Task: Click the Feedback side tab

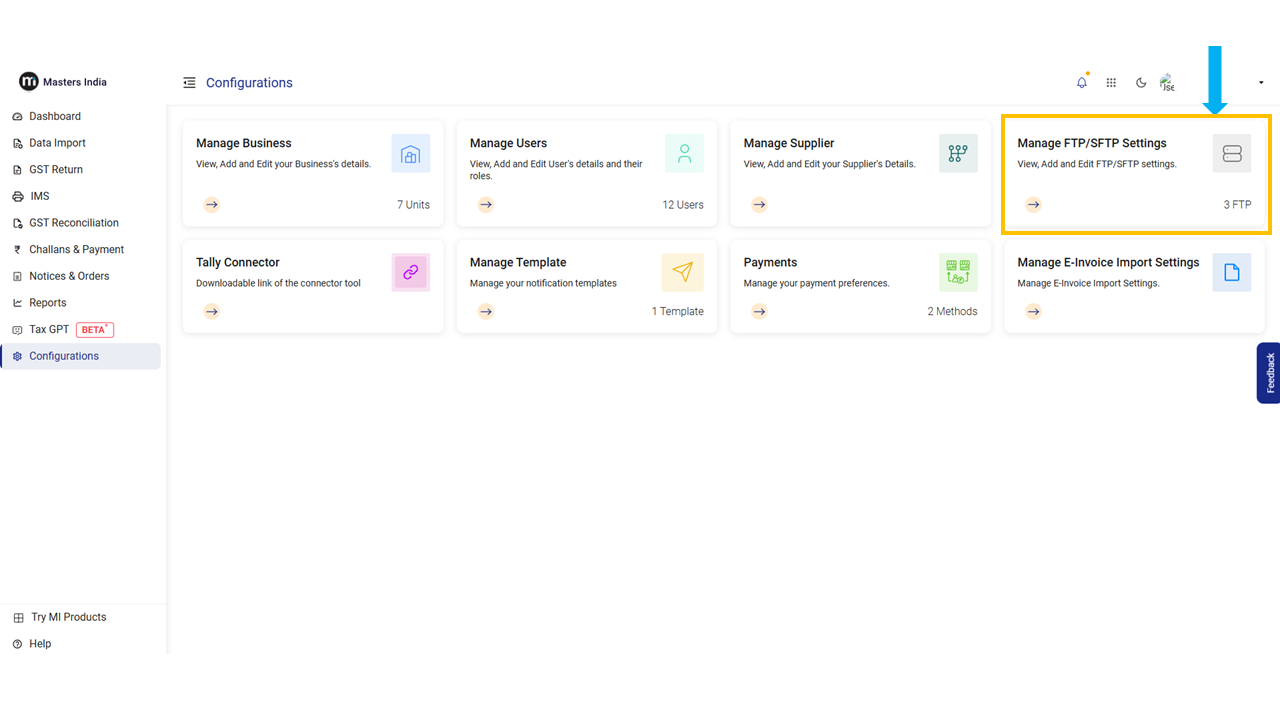Action: pos(1269,373)
